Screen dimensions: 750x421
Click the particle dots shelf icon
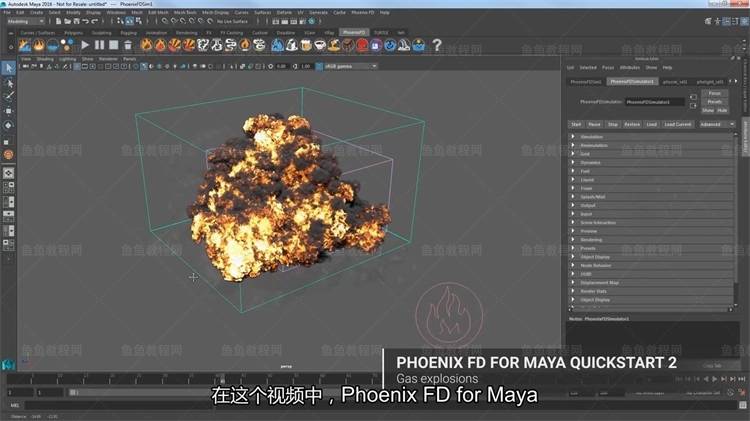67,45
